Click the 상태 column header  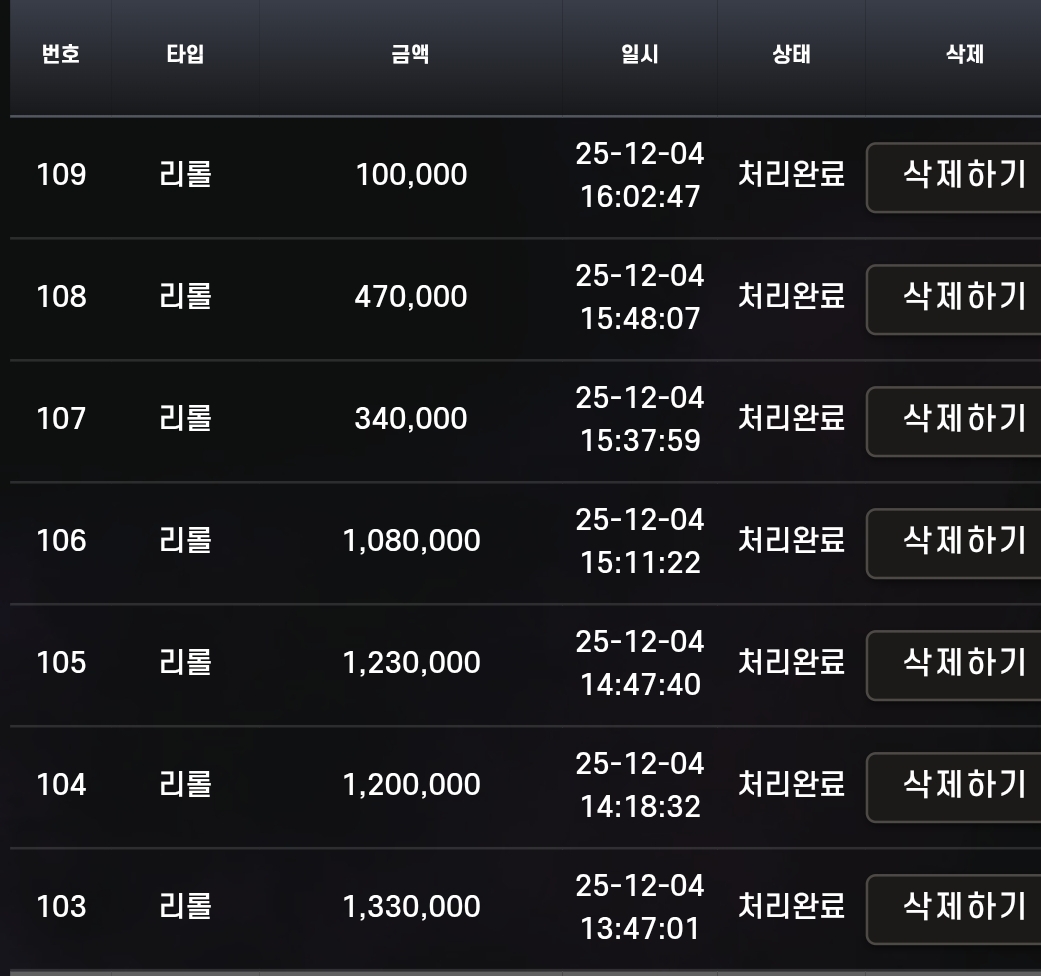coord(791,57)
